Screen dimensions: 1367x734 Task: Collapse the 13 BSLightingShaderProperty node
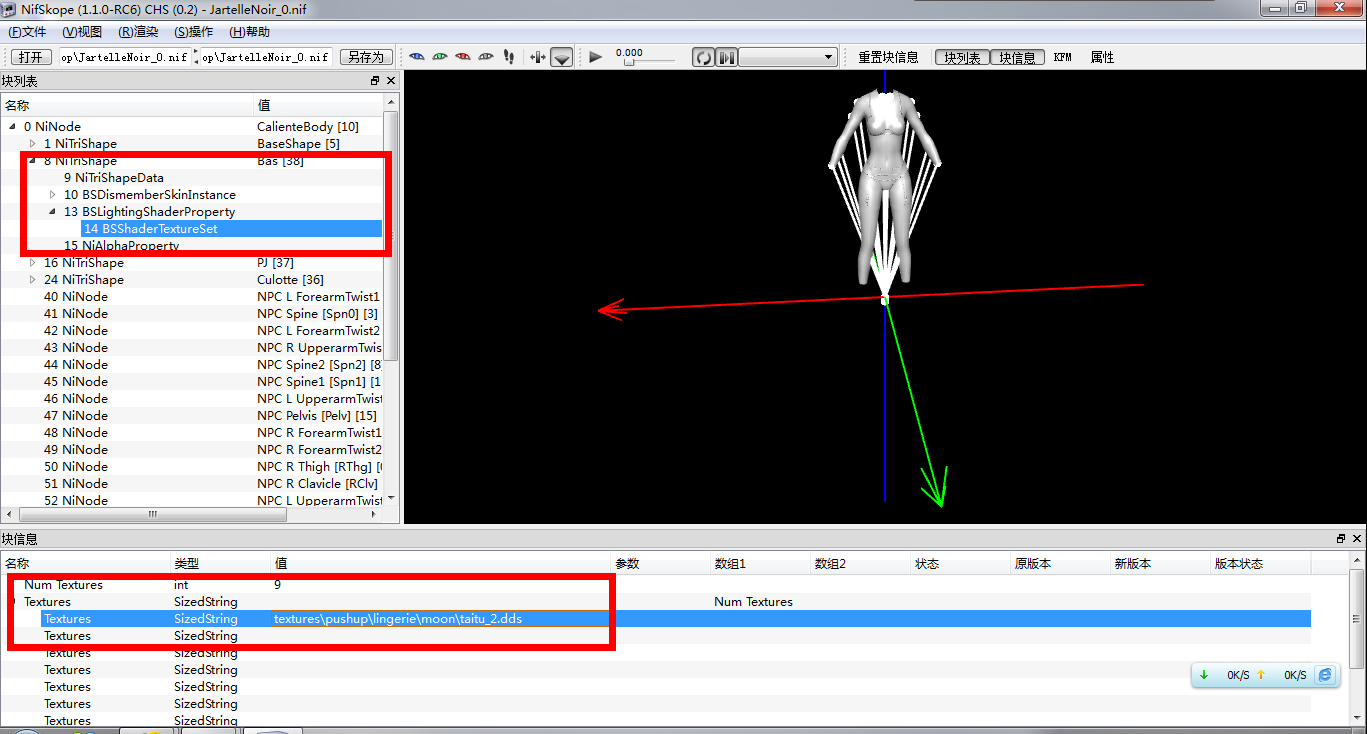53,212
